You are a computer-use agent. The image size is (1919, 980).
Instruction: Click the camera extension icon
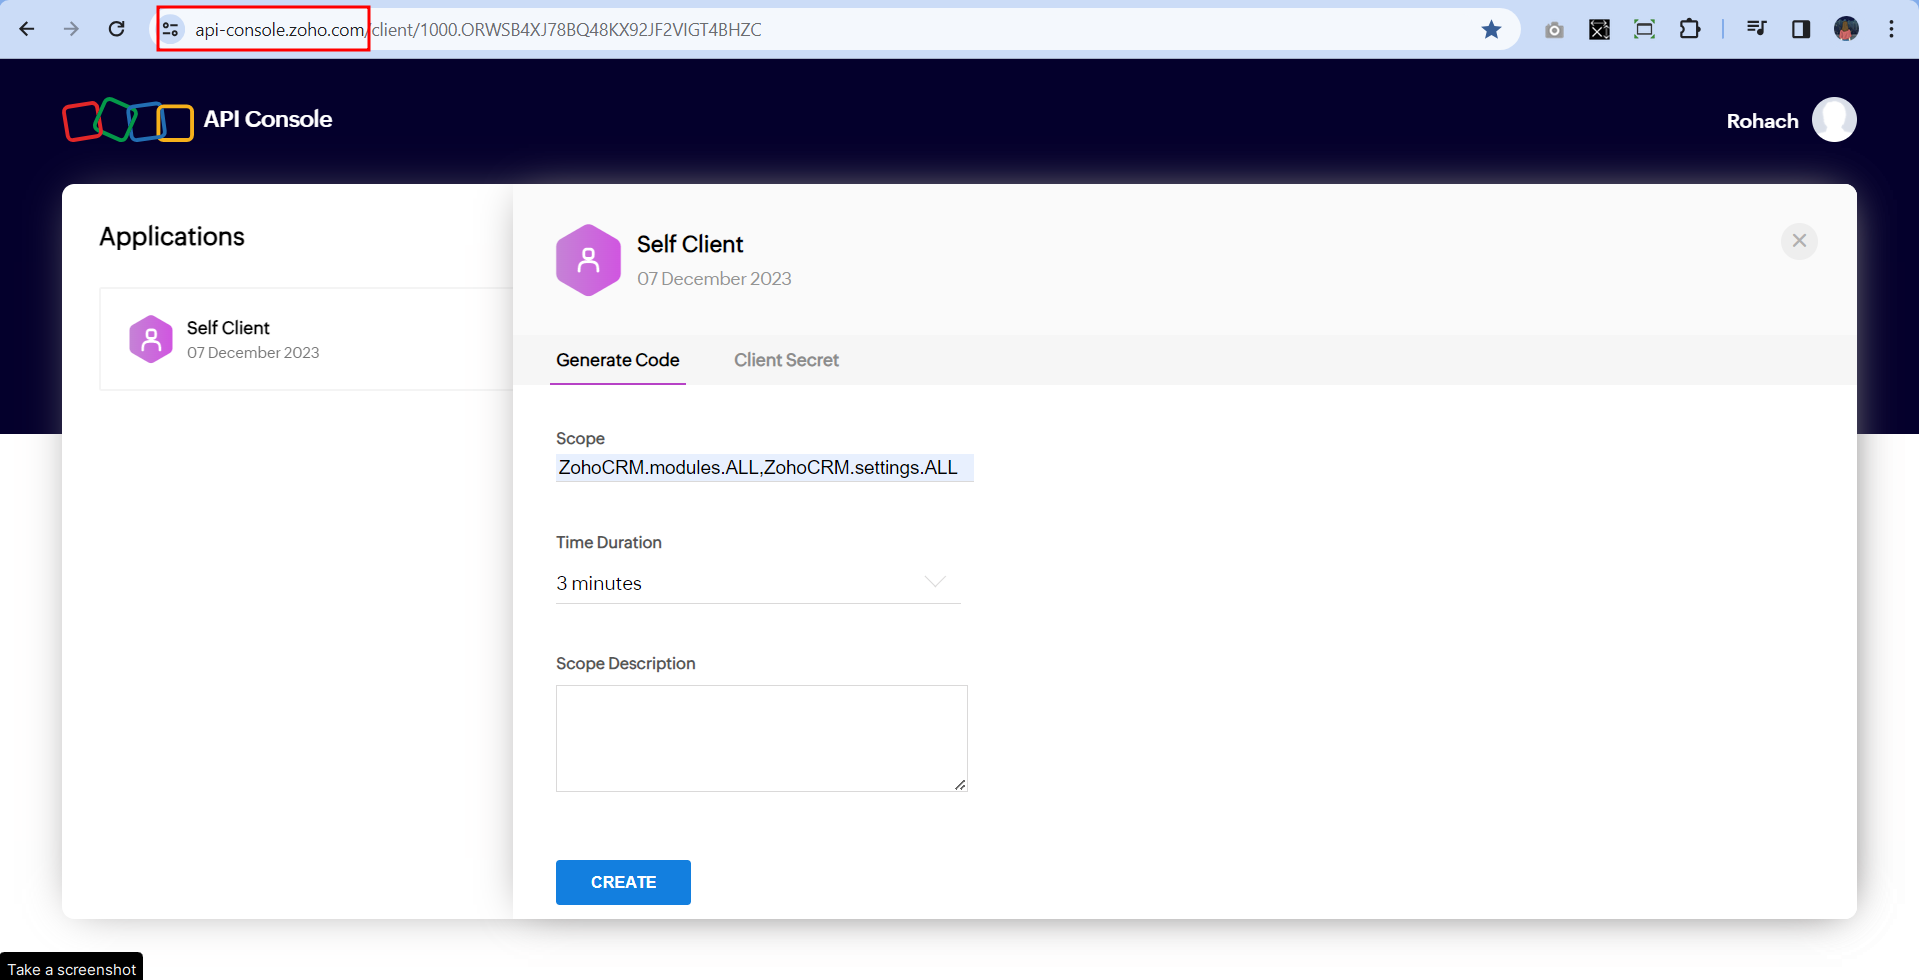[x=1554, y=30]
